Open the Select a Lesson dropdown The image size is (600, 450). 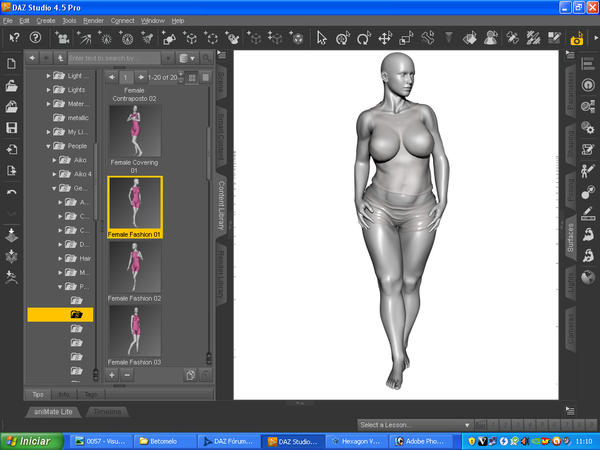coord(415,425)
